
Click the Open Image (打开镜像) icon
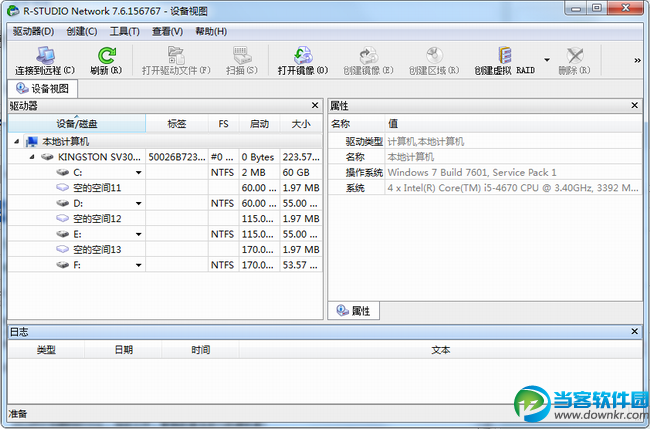(303, 55)
